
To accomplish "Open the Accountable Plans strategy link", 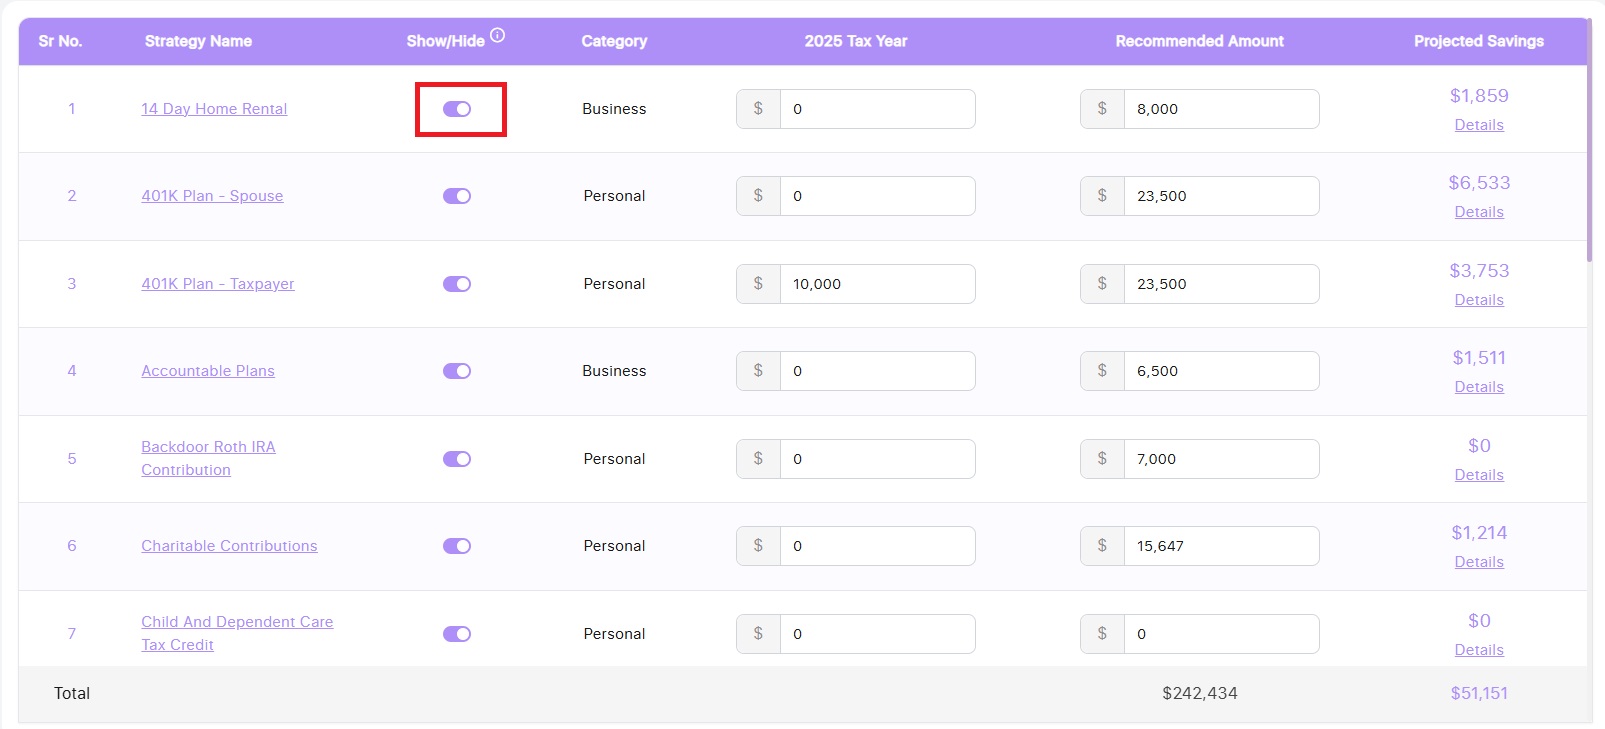I will tap(208, 371).
